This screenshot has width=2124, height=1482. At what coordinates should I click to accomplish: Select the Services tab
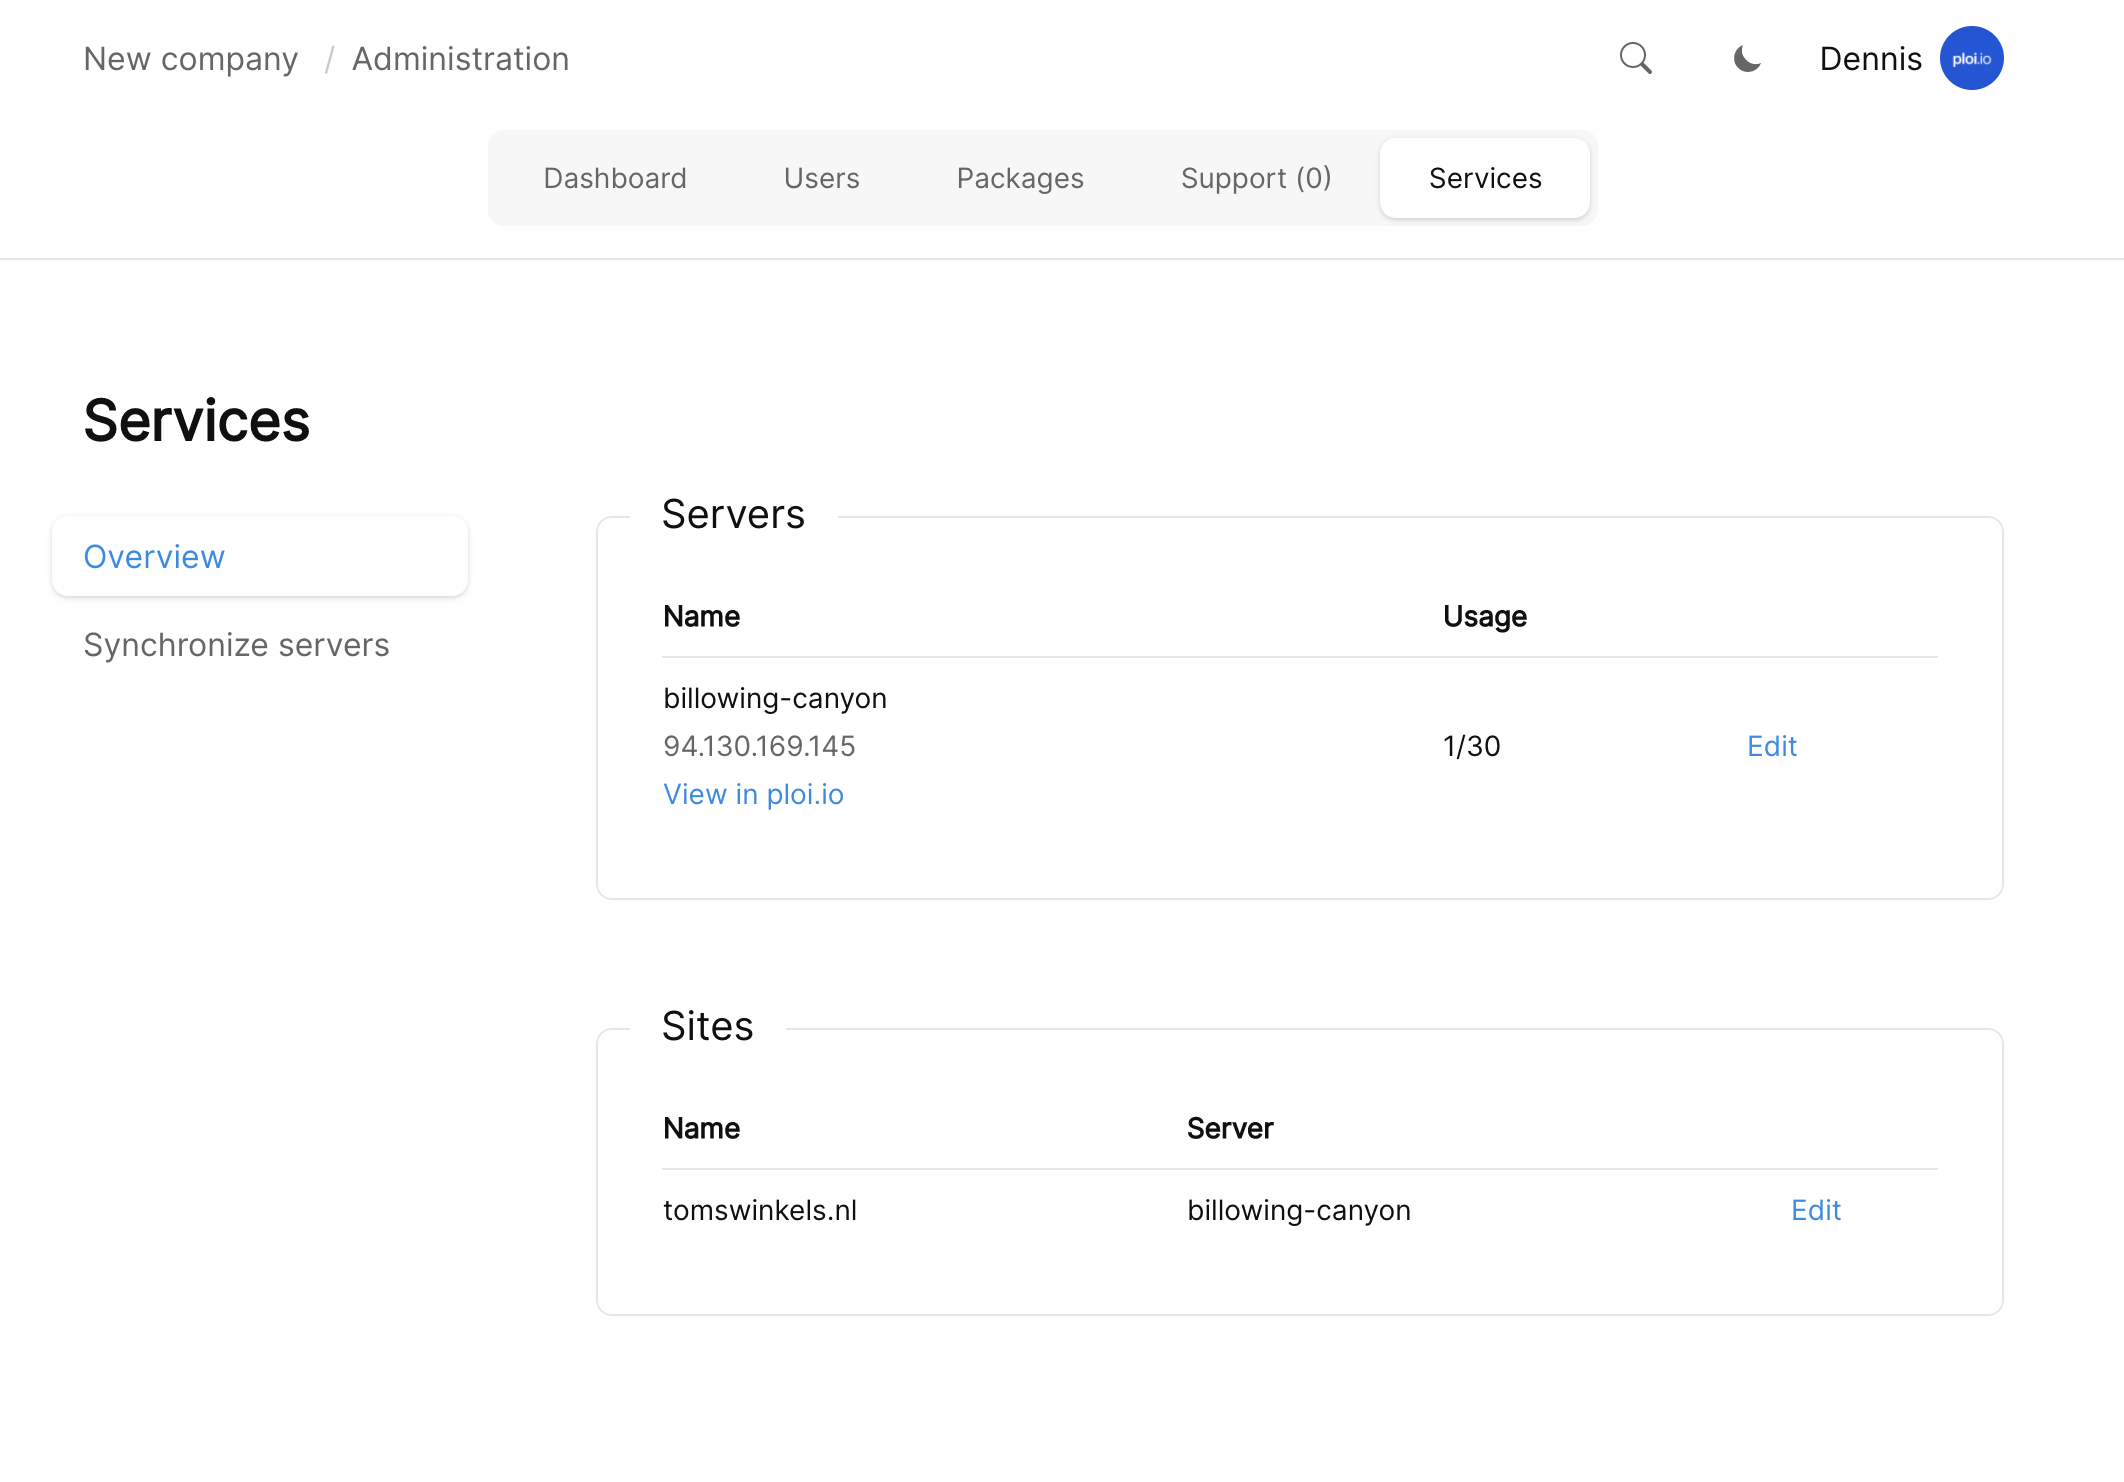coord(1485,178)
